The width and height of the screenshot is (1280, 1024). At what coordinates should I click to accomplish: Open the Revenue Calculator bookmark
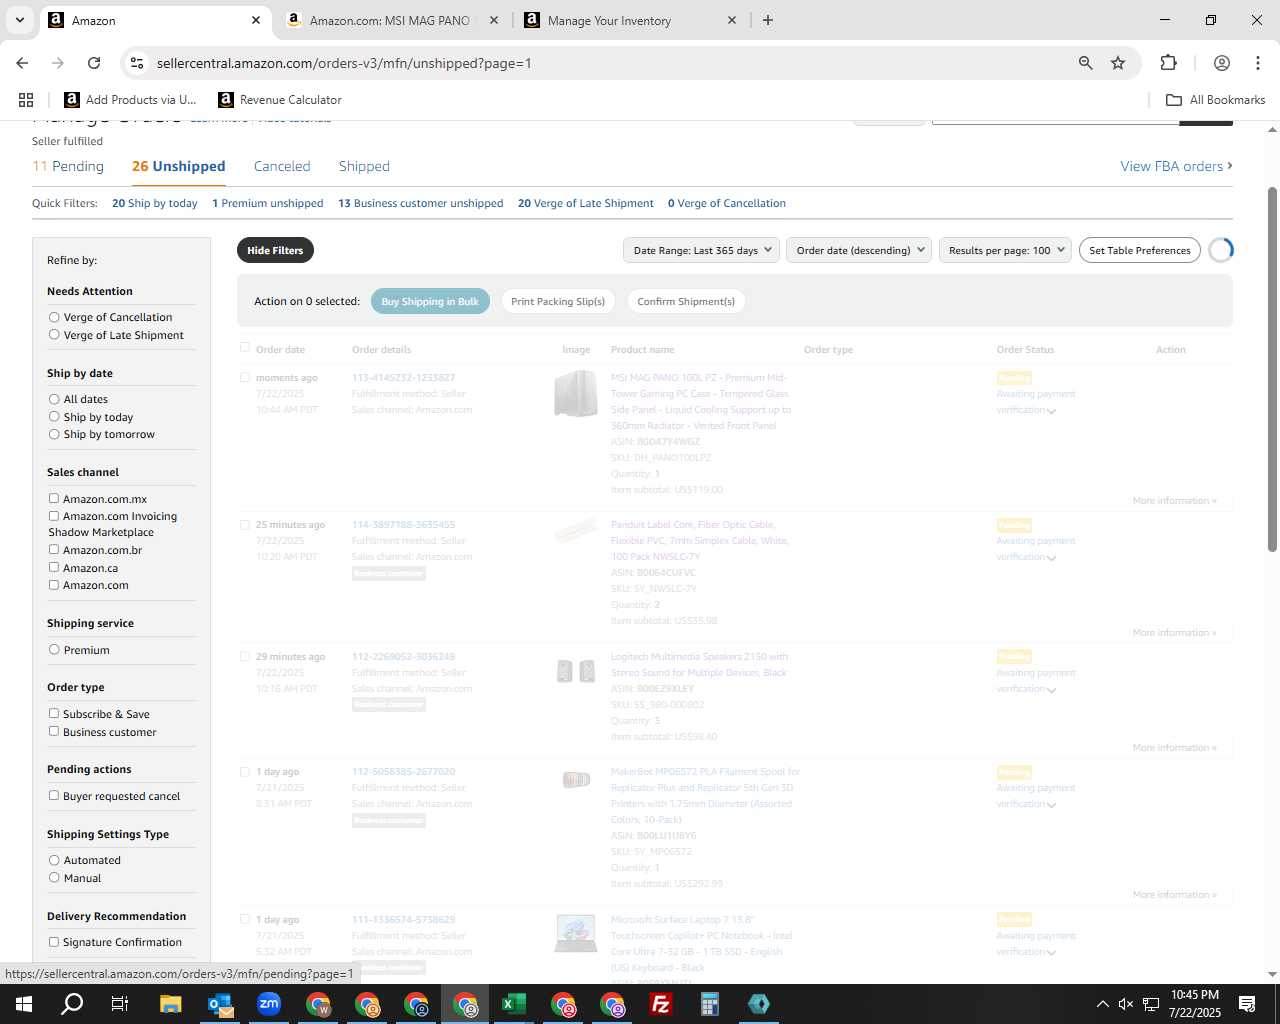(280, 100)
